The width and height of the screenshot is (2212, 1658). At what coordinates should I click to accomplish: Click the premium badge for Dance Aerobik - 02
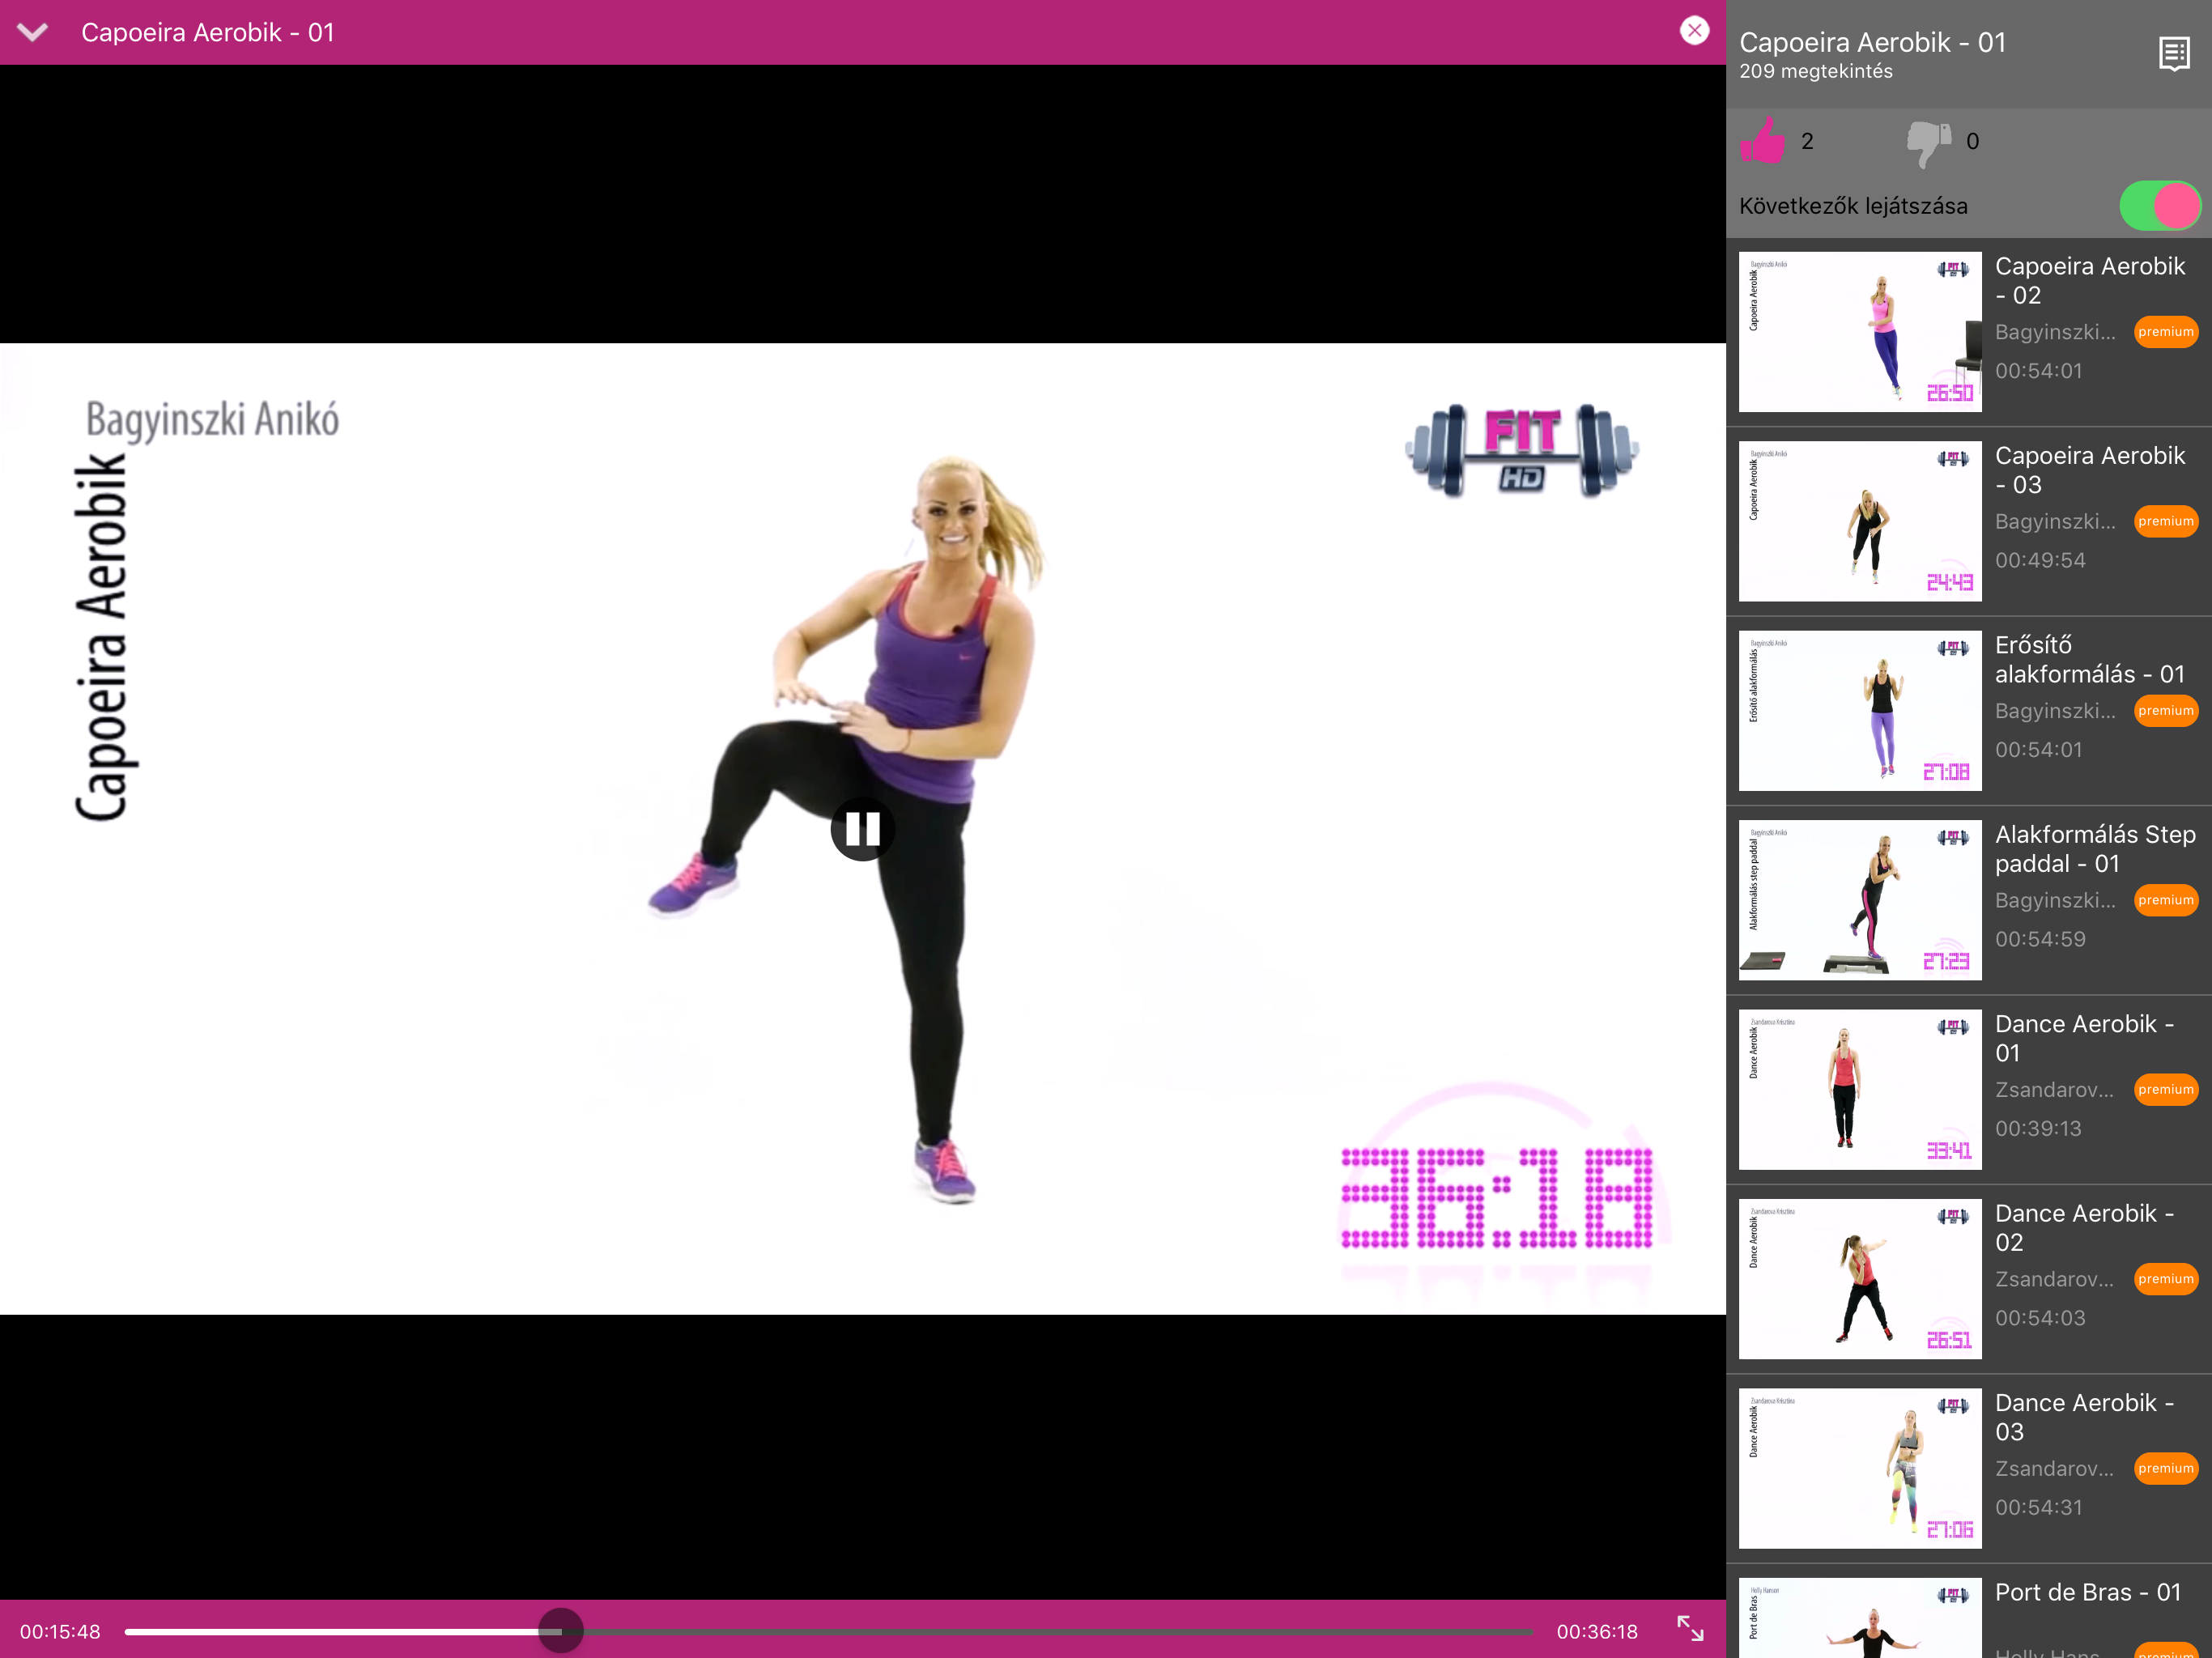(x=2166, y=1279)
